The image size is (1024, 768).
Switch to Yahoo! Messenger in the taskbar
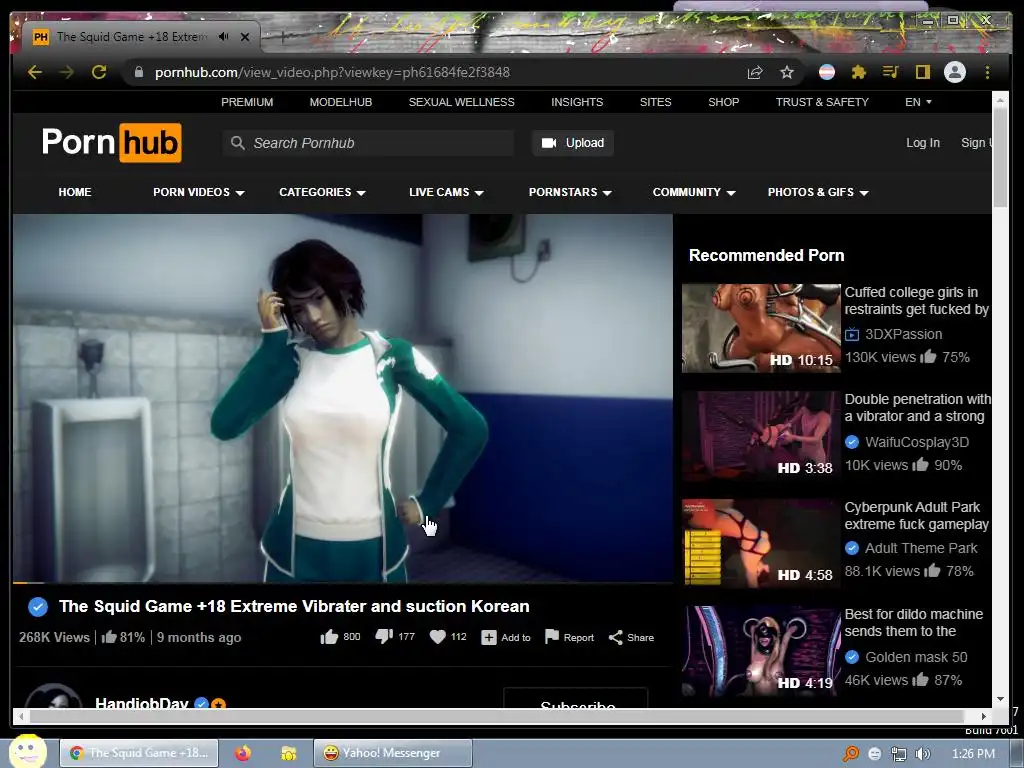(392, 753)
